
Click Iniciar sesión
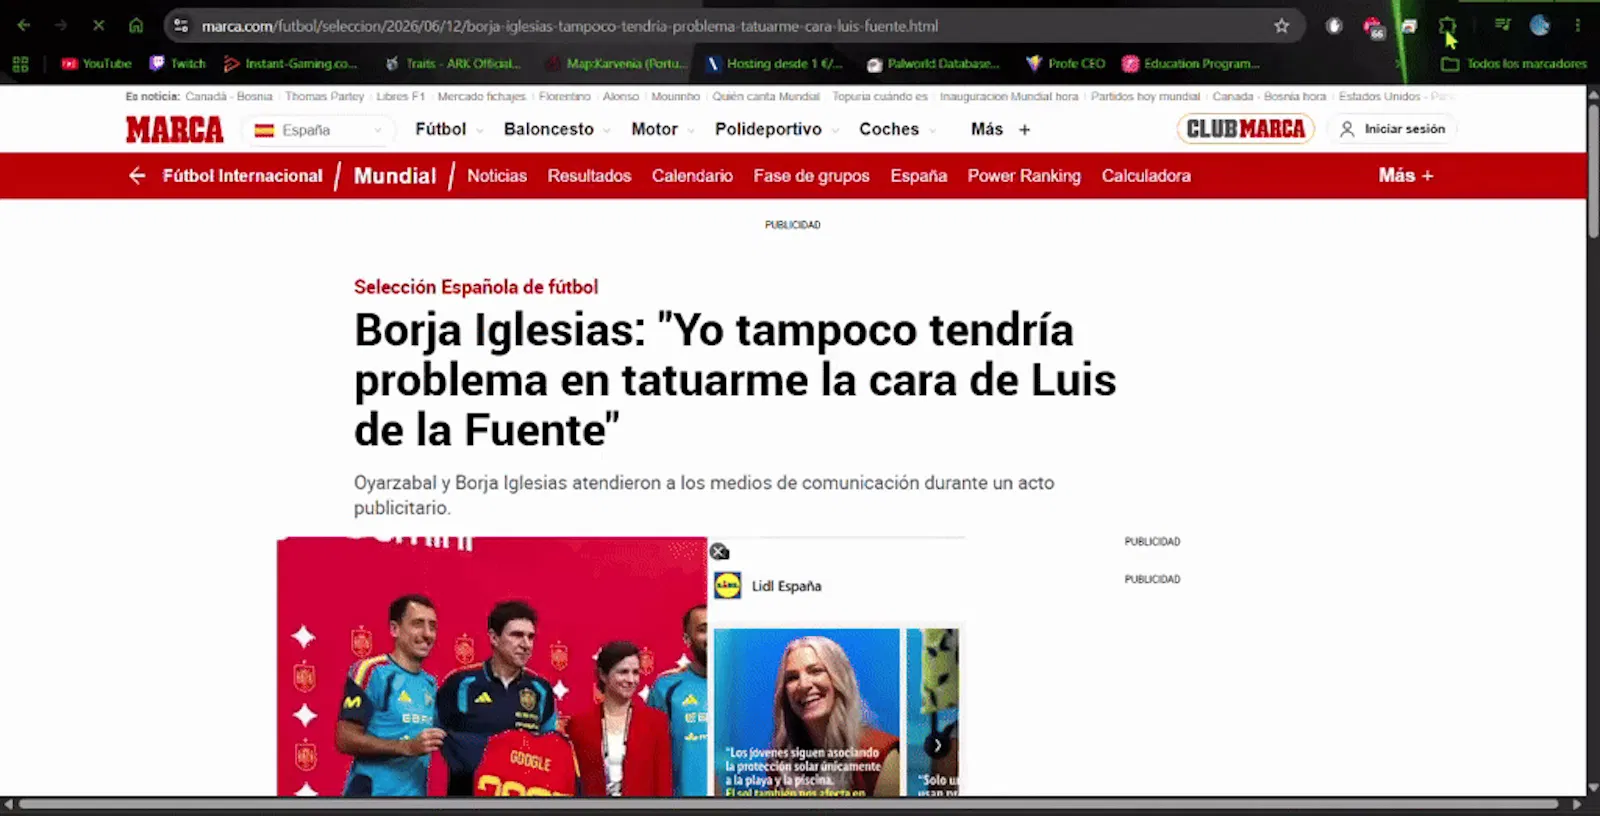1393,129
